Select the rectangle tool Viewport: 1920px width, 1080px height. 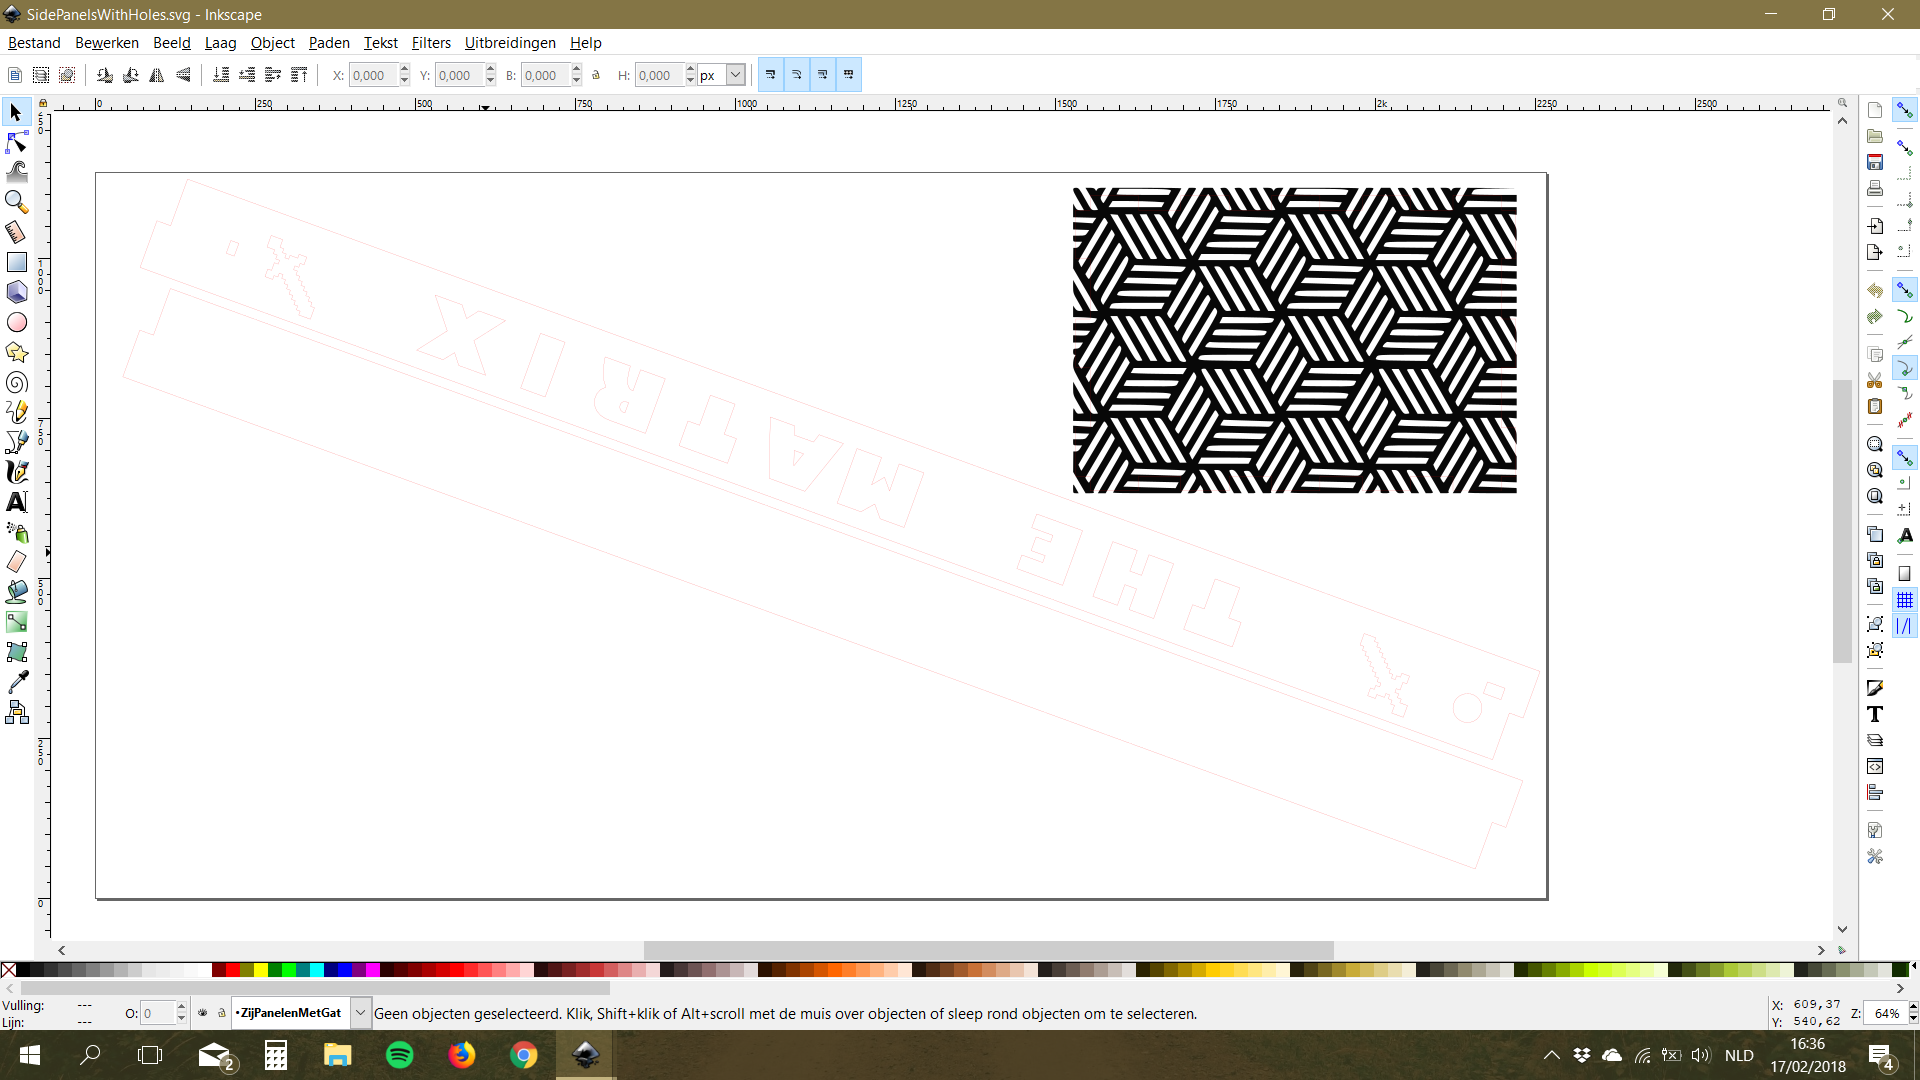(x=16, y=262)
